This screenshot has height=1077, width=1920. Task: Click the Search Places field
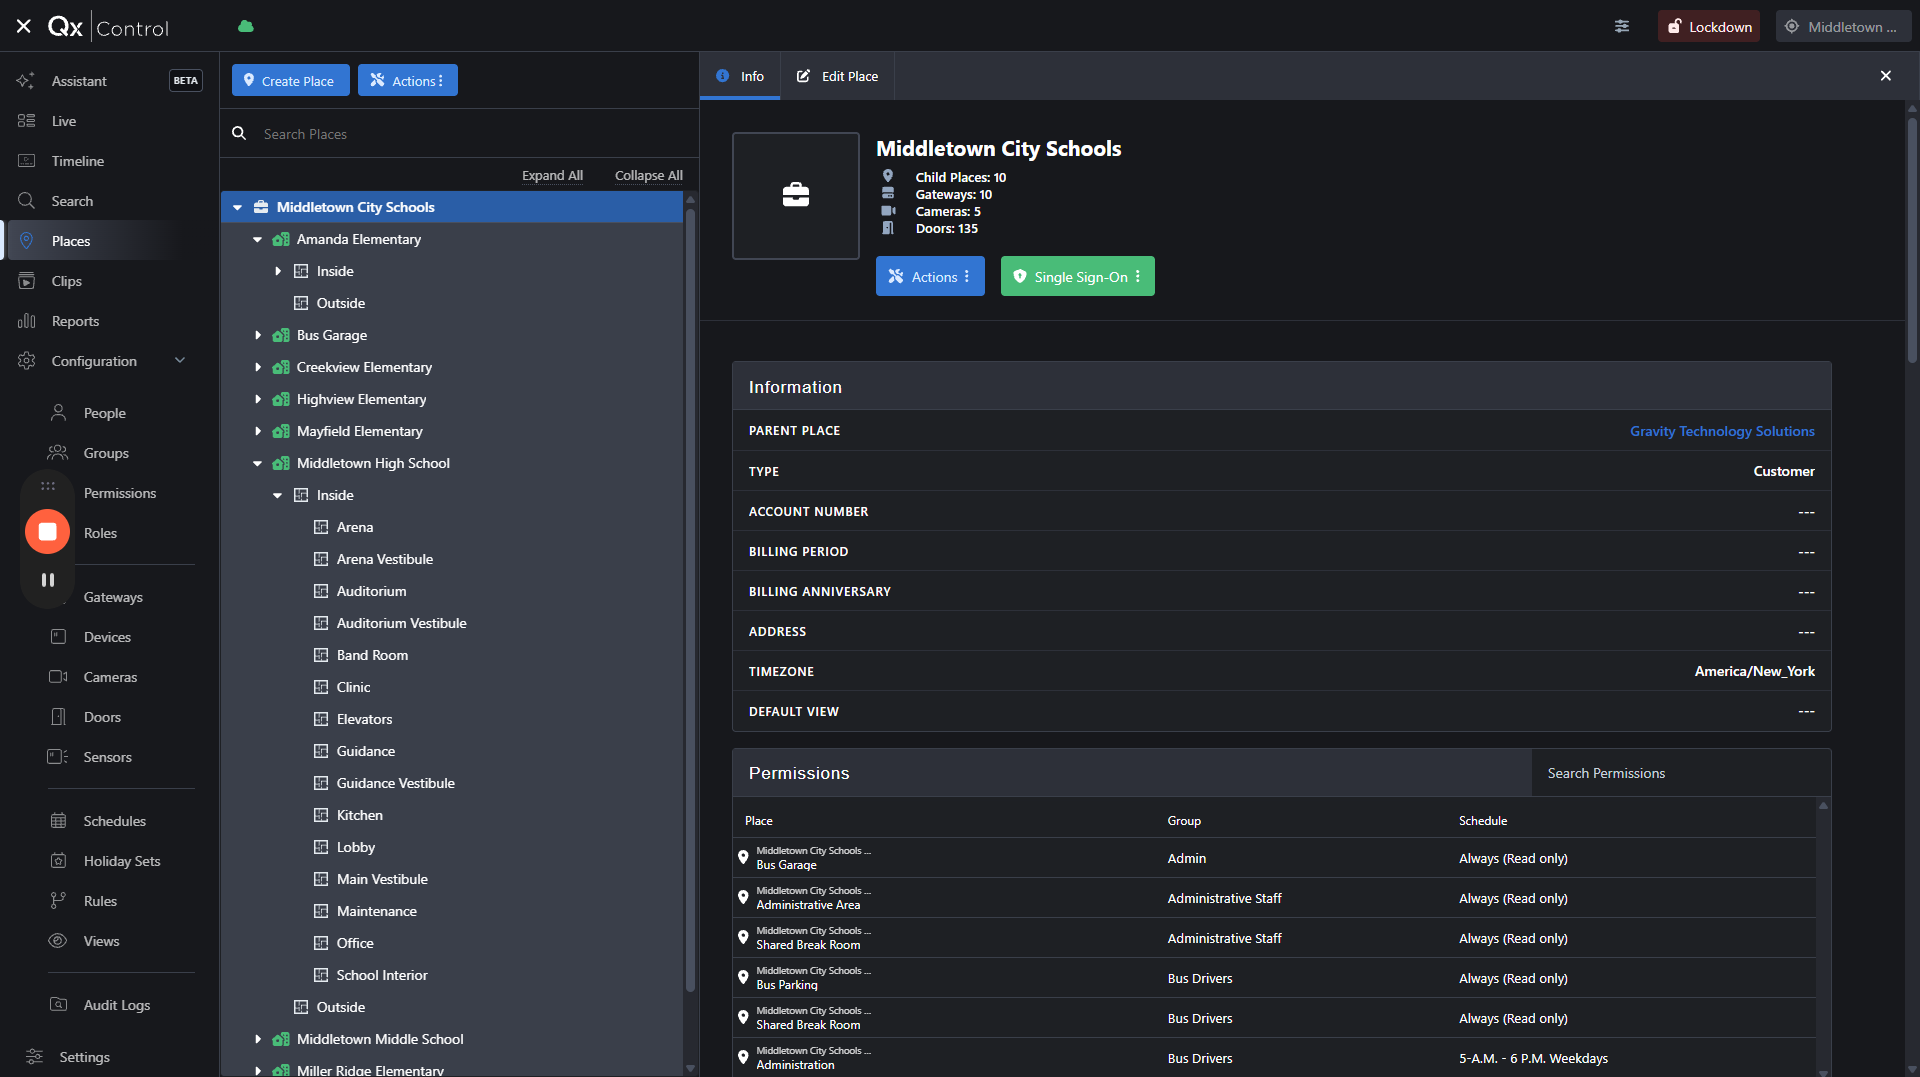(470, 134)
